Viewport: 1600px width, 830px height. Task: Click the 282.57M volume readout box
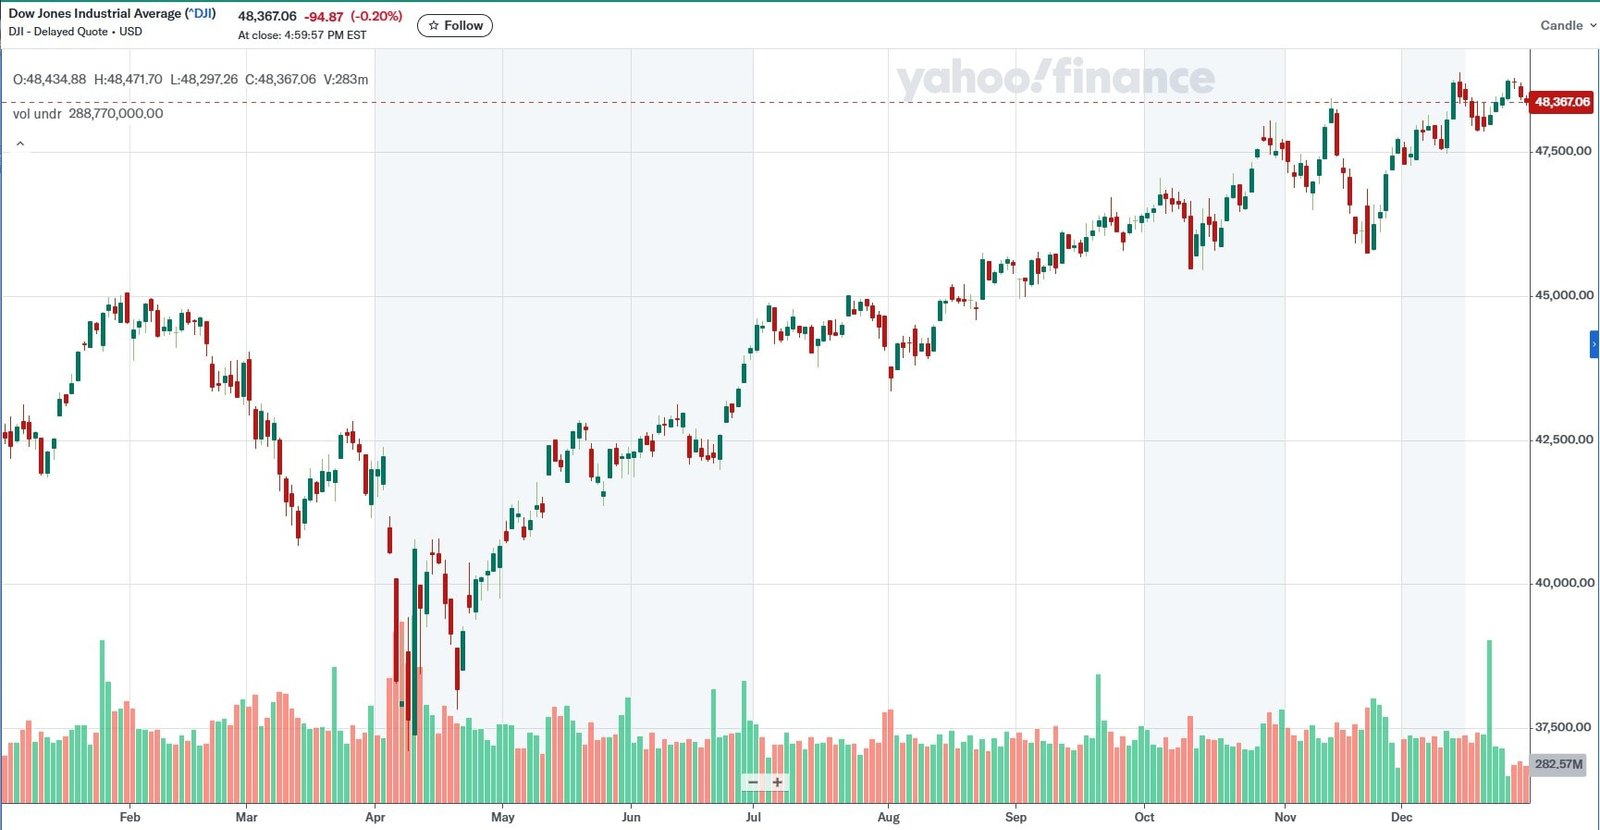(1556, 763)
